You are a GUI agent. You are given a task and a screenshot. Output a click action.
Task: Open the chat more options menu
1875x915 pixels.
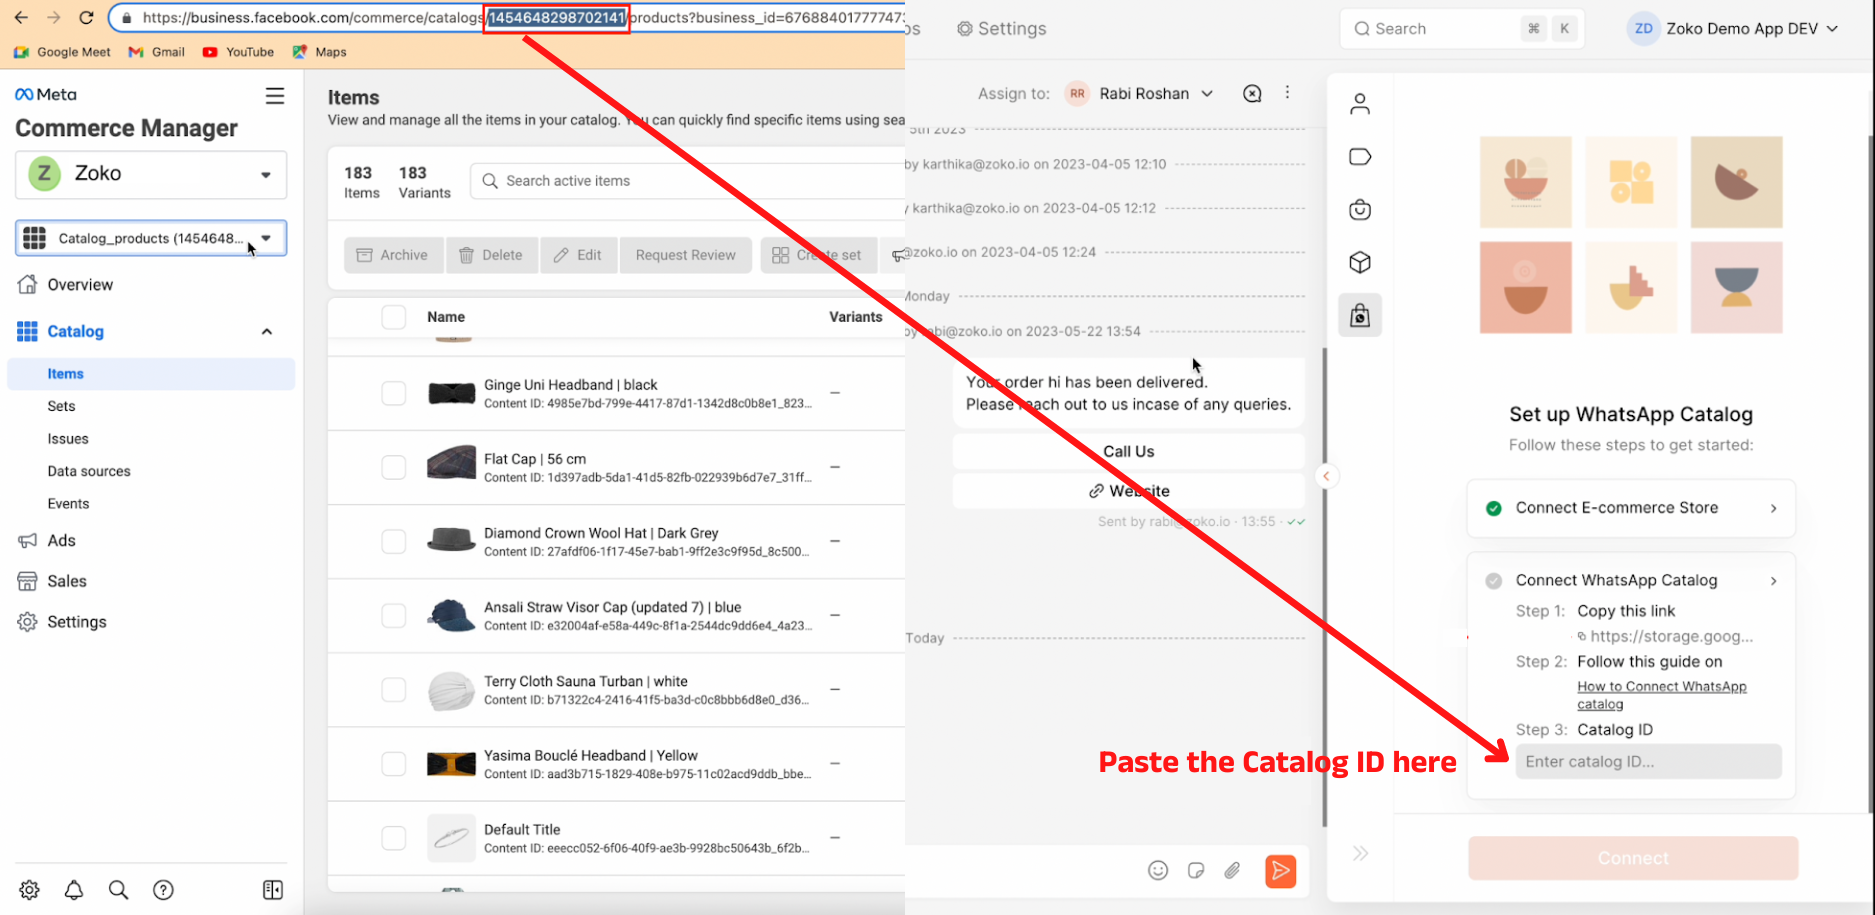1287,92
